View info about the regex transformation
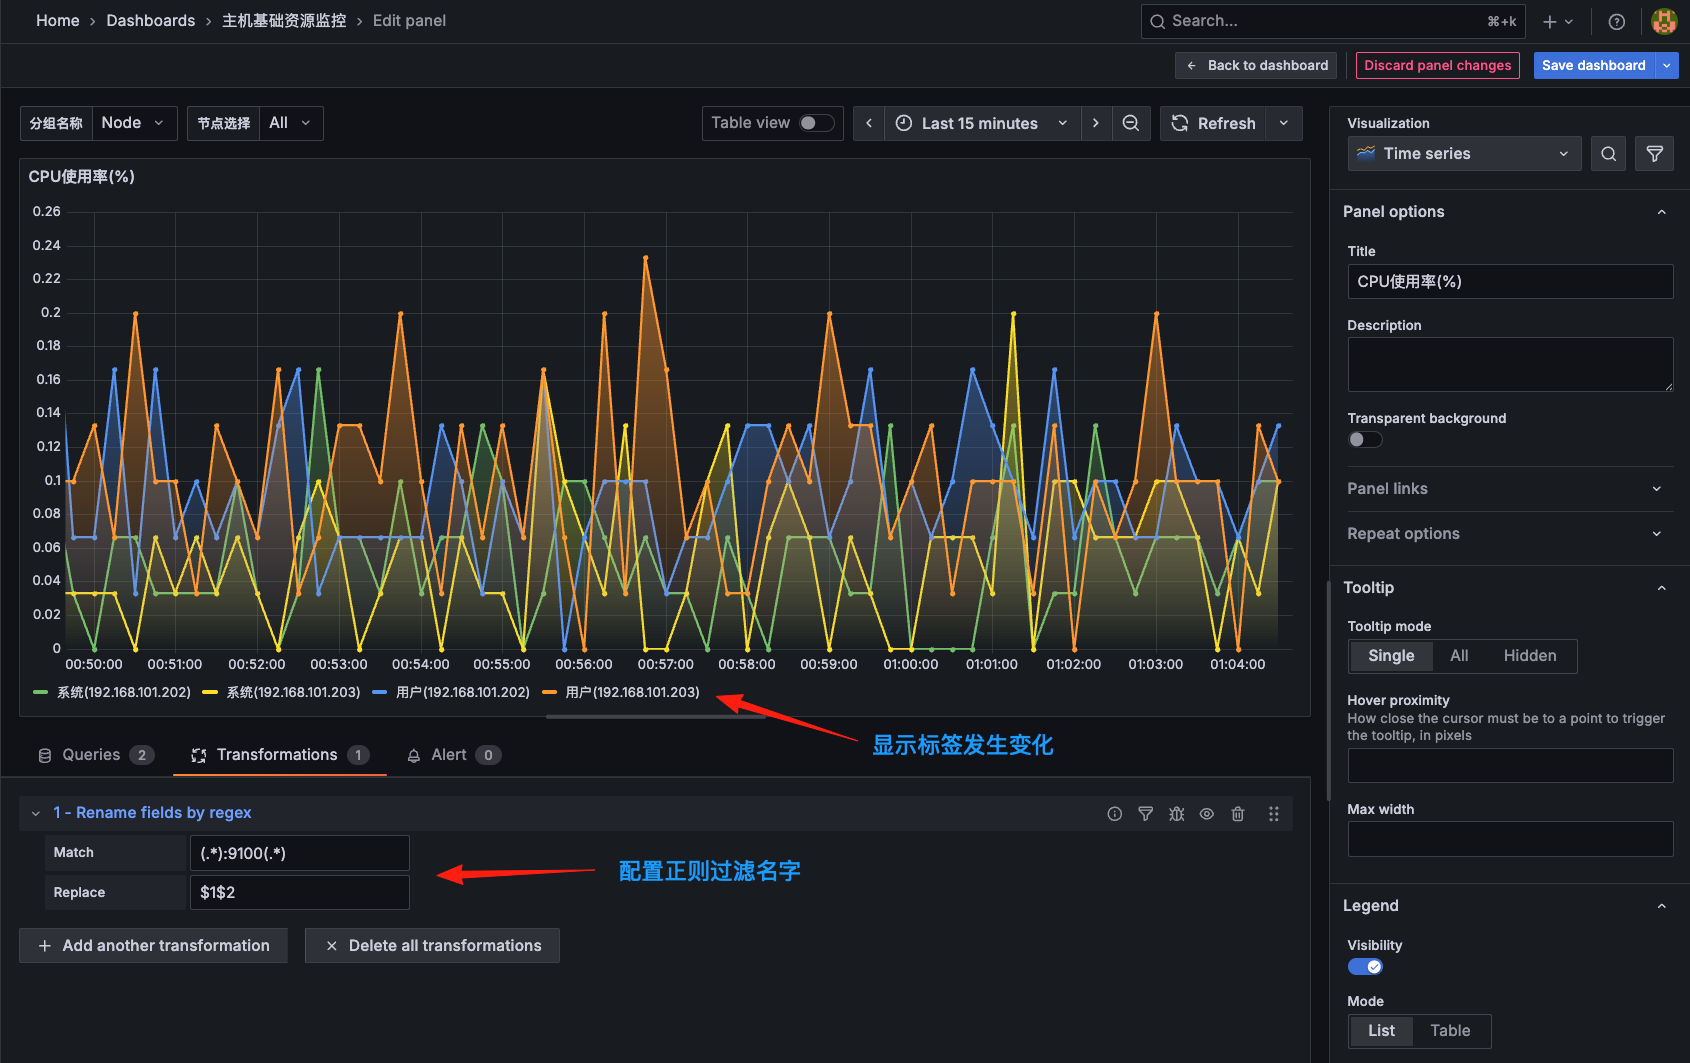The width and height of the screenshot is (1690, 1063). (x=1114, y=813)
